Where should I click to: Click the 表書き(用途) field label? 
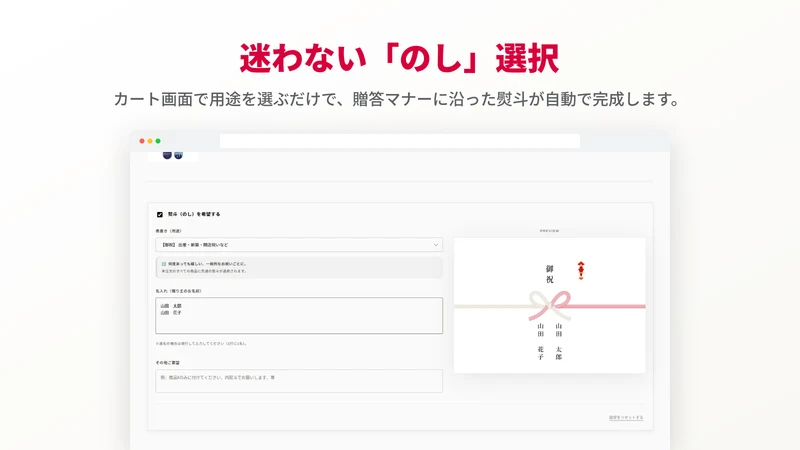point(168,231)
